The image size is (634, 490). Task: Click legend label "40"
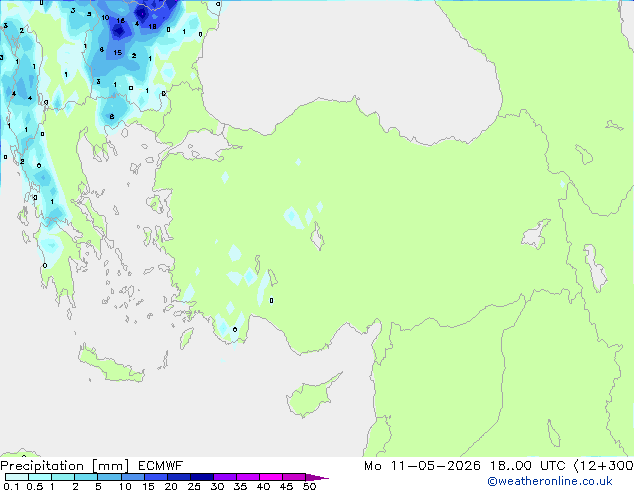[264, 486]
